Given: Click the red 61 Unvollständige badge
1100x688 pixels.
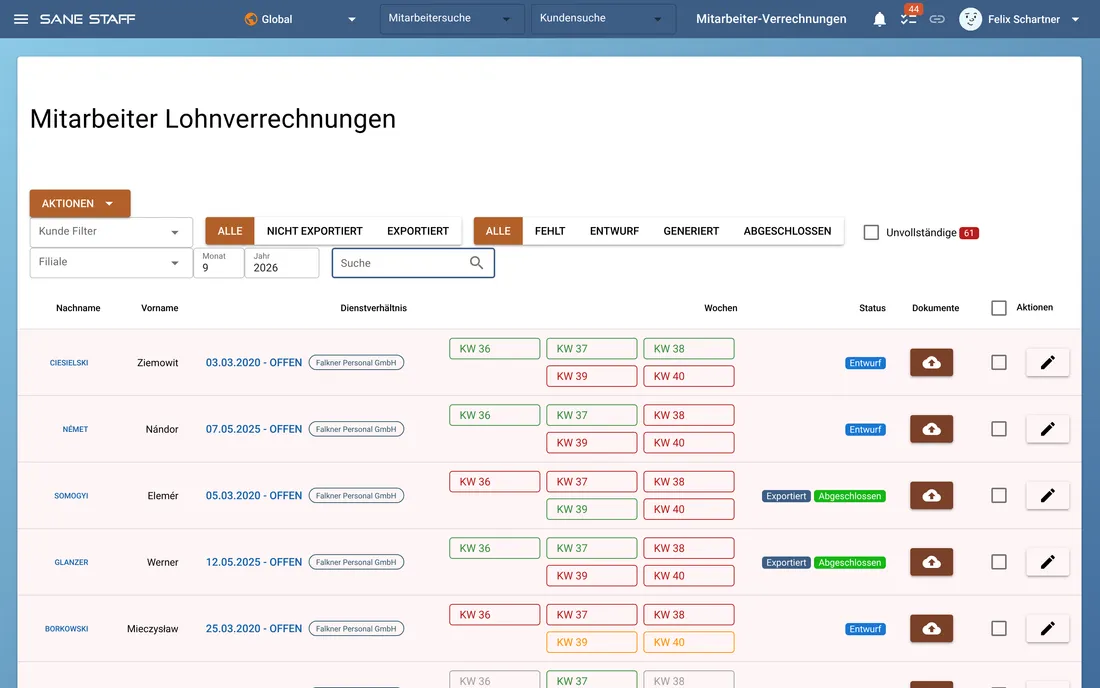Looking at the screenshot, I should point(969,233).
